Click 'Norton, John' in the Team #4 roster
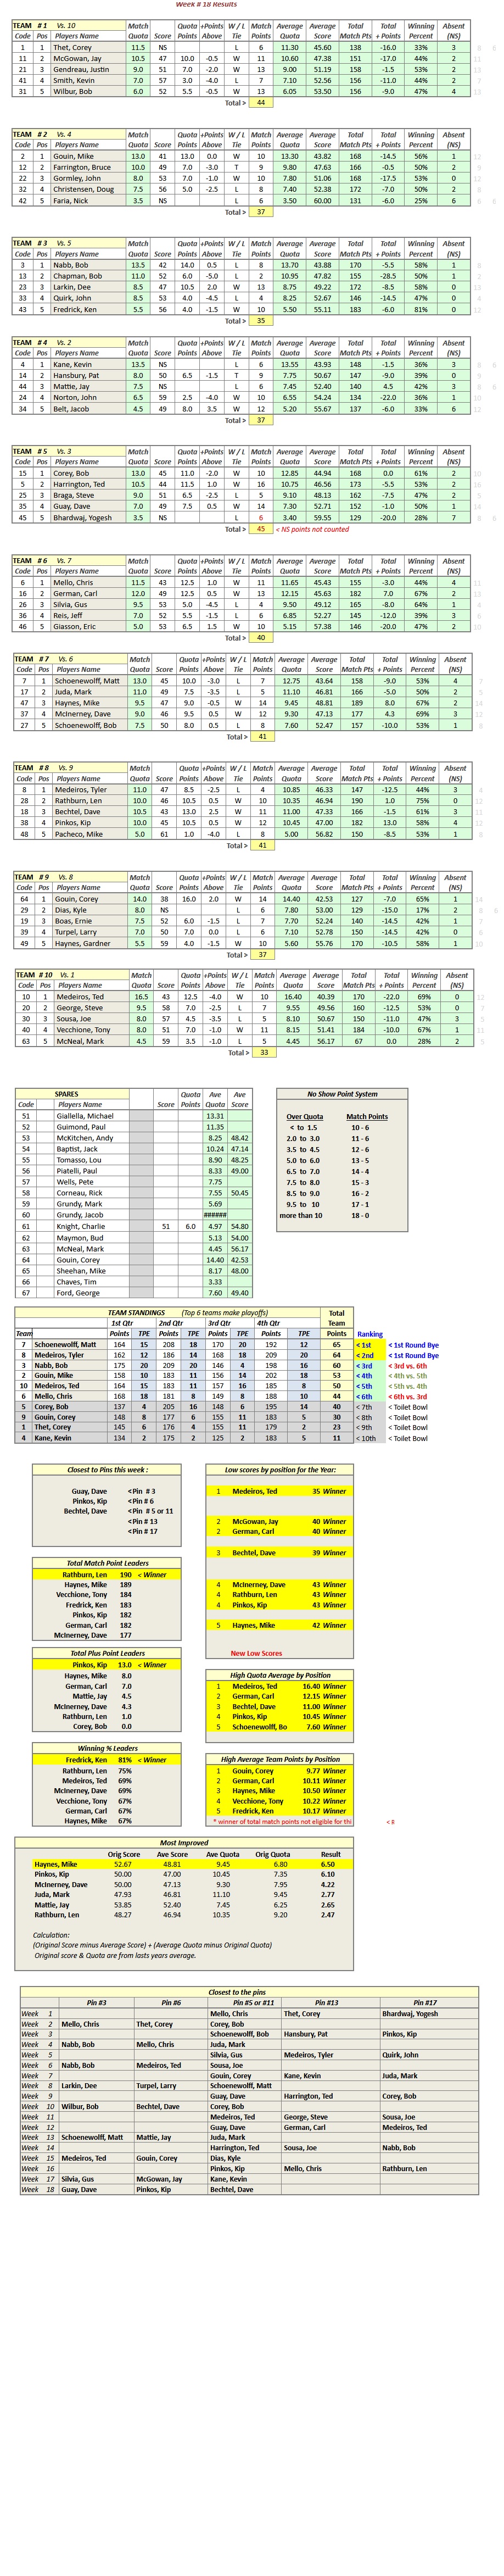 click(x=74, y=397)
